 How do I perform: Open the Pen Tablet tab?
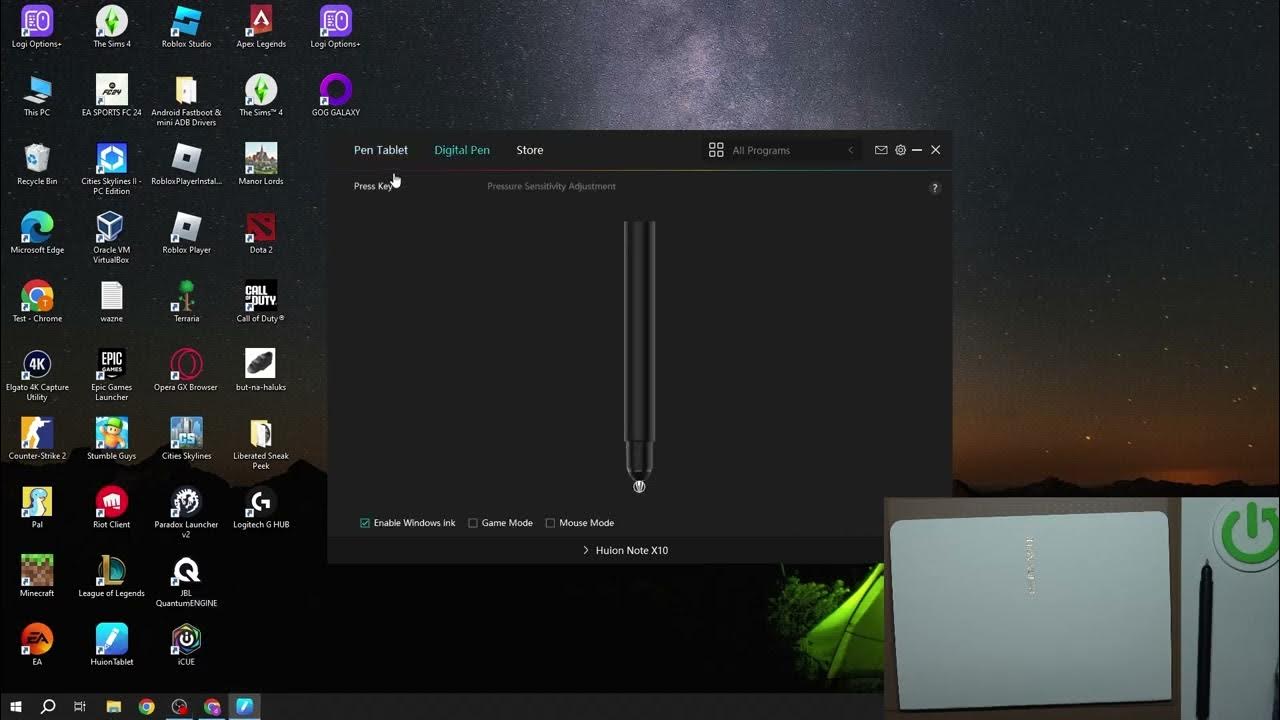point(381,150)
